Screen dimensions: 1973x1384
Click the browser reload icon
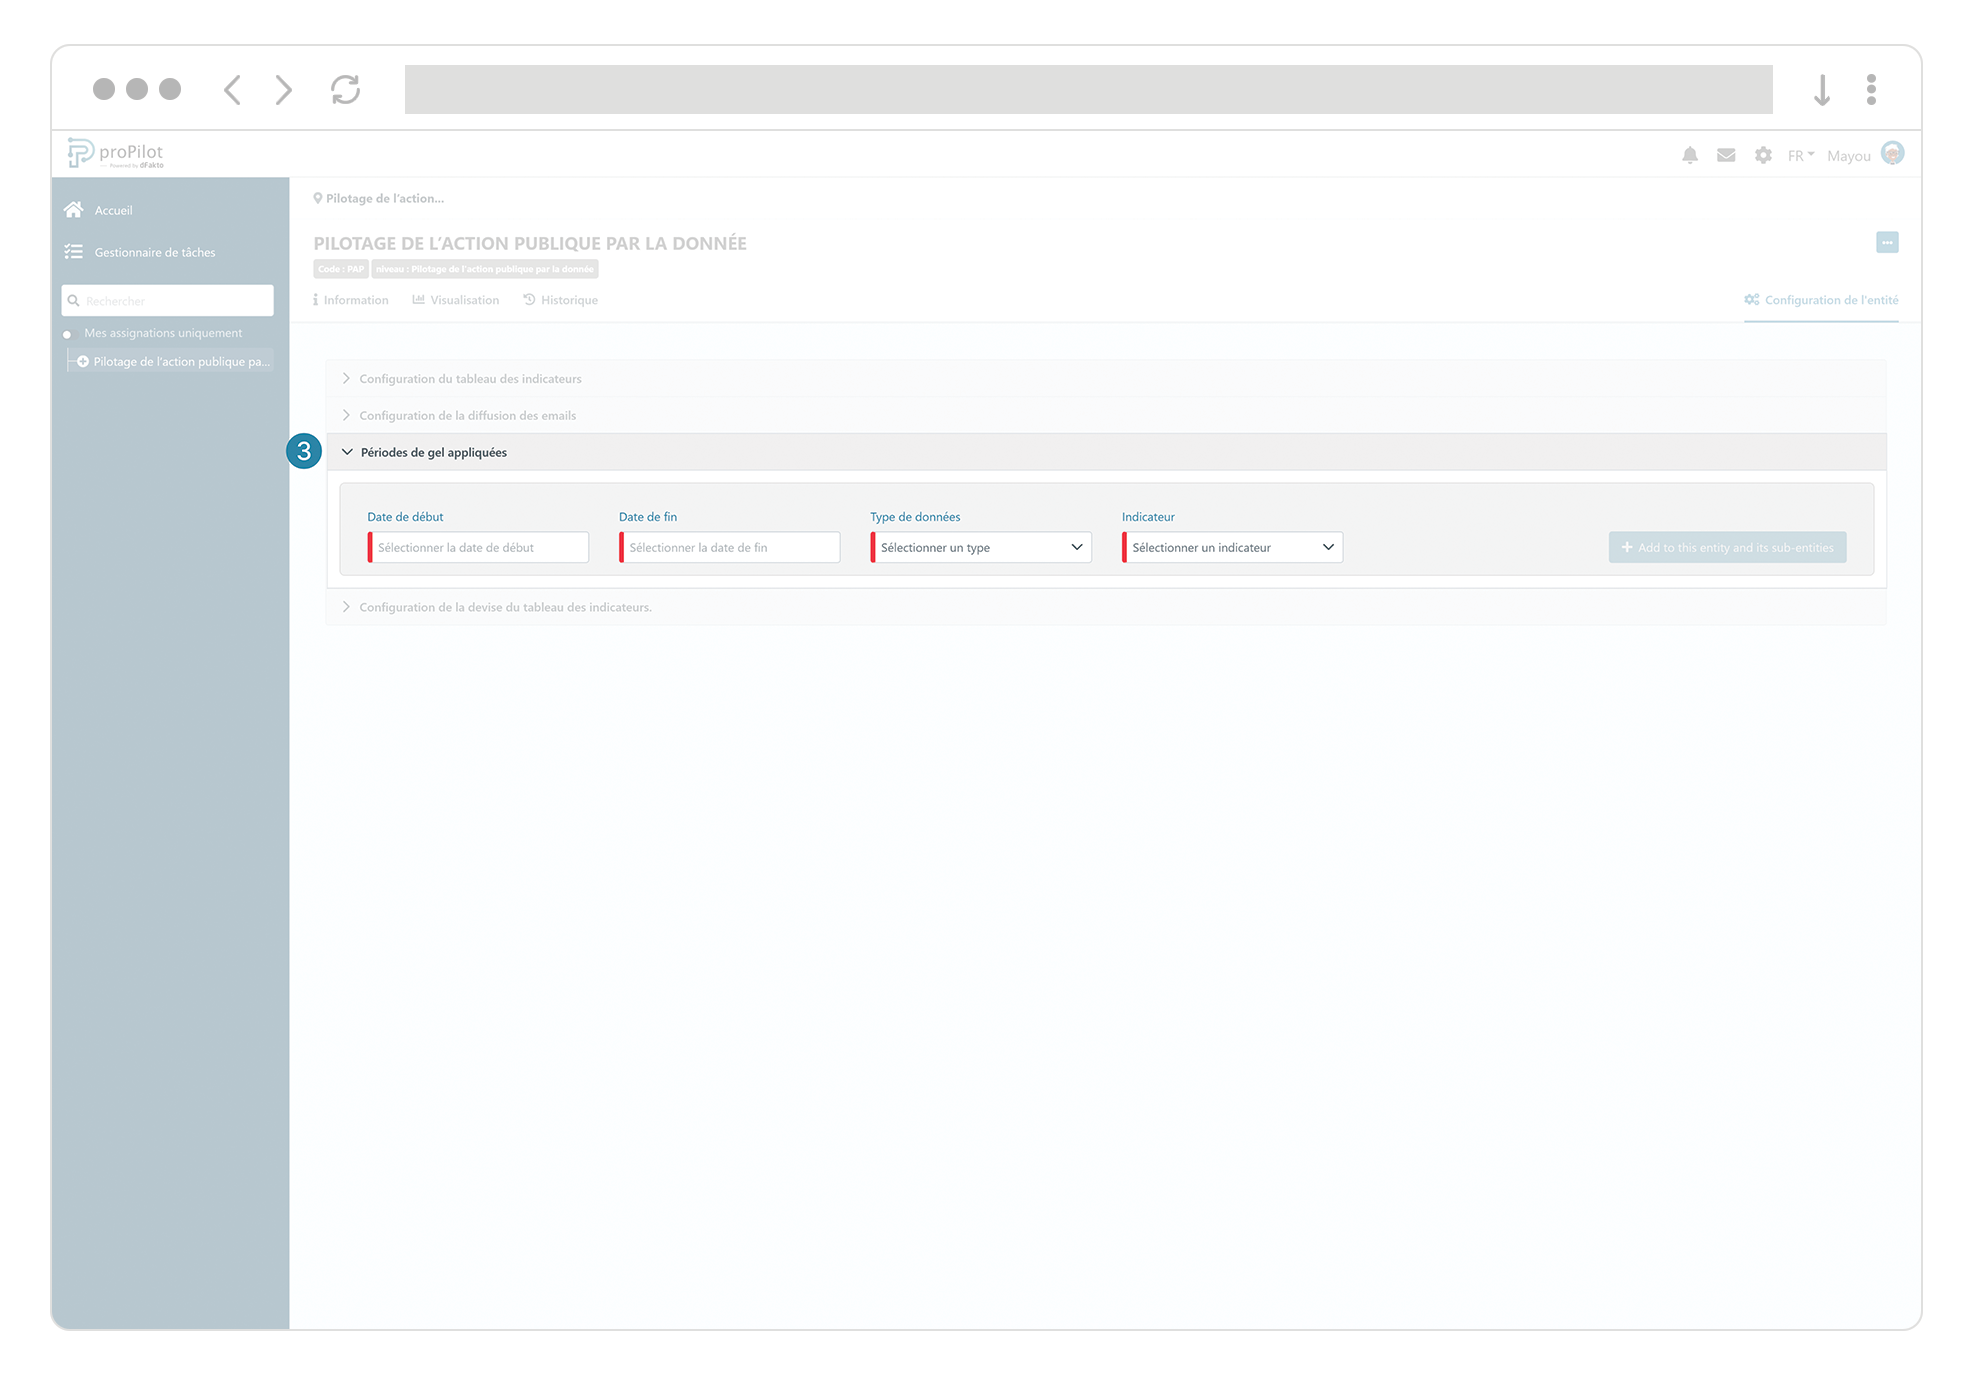coord(345,90)
